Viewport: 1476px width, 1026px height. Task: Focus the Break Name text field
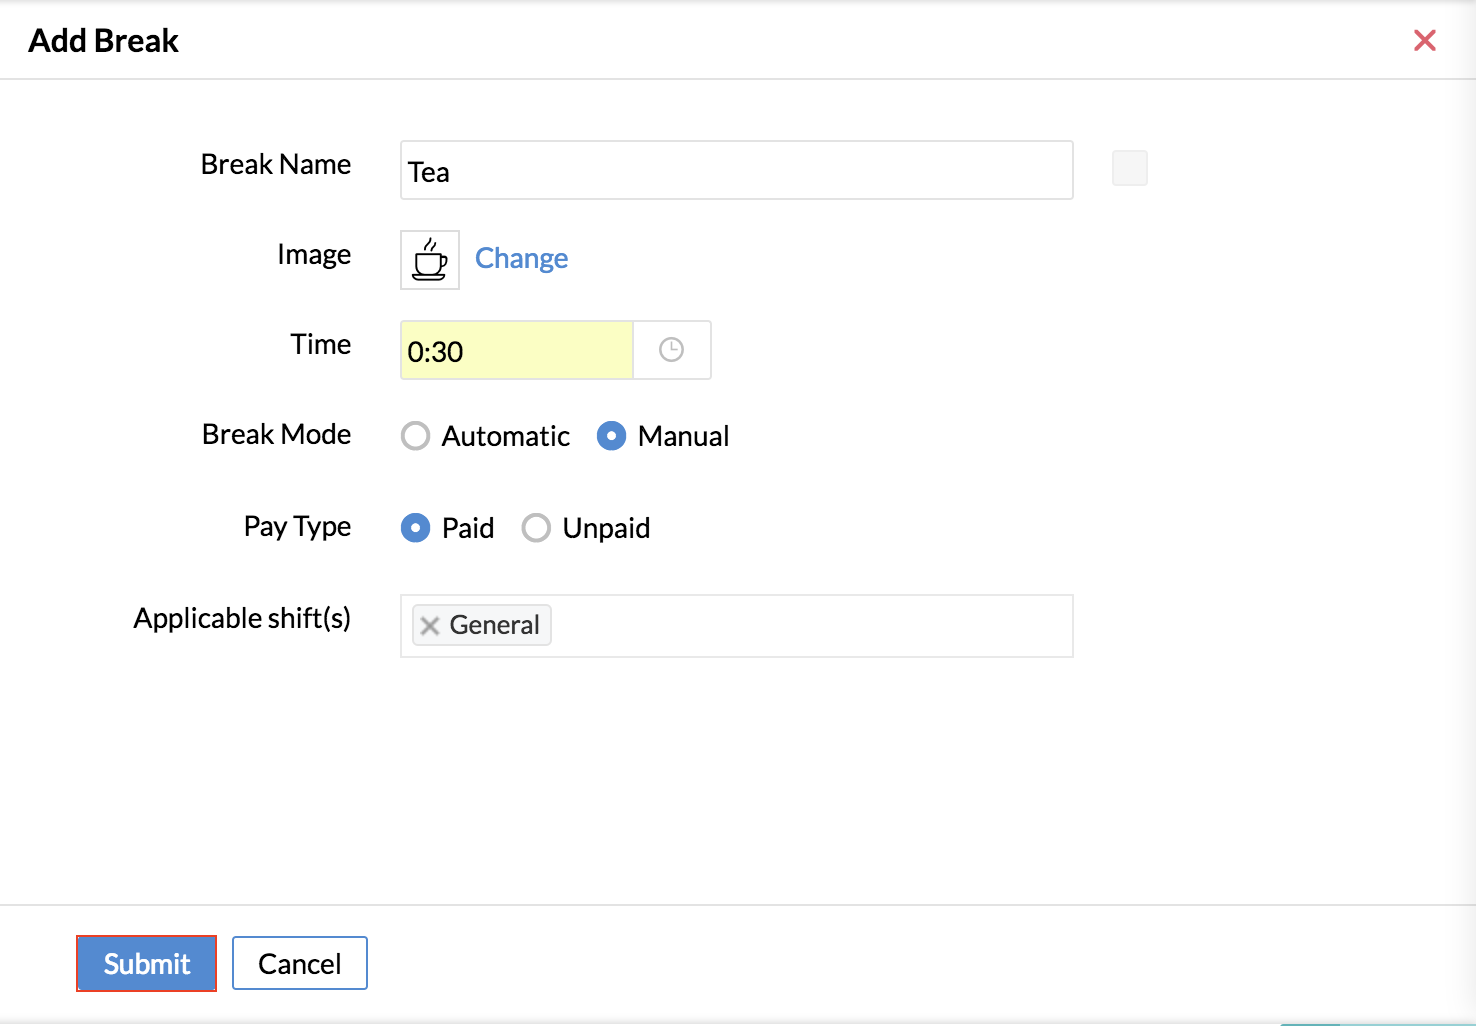point(736,171)
